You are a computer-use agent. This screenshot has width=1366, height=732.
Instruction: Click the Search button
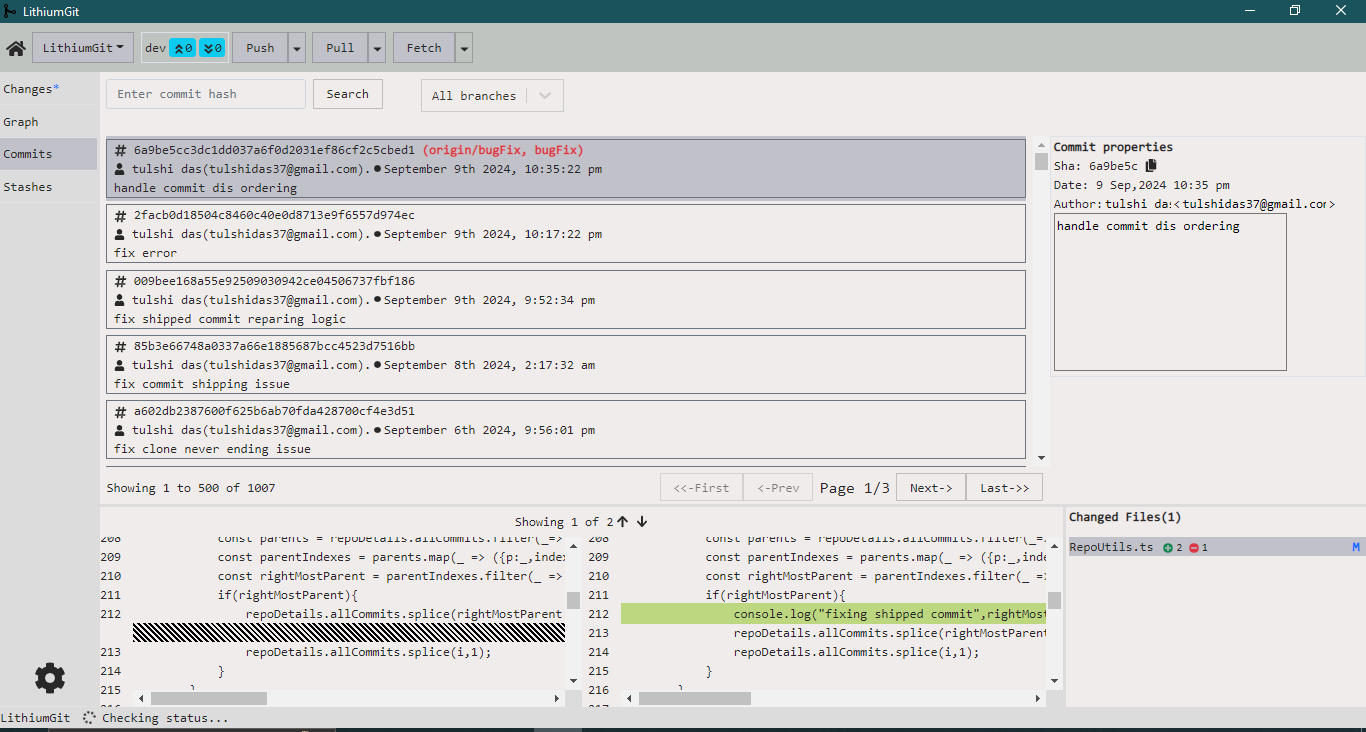(347, 94)
